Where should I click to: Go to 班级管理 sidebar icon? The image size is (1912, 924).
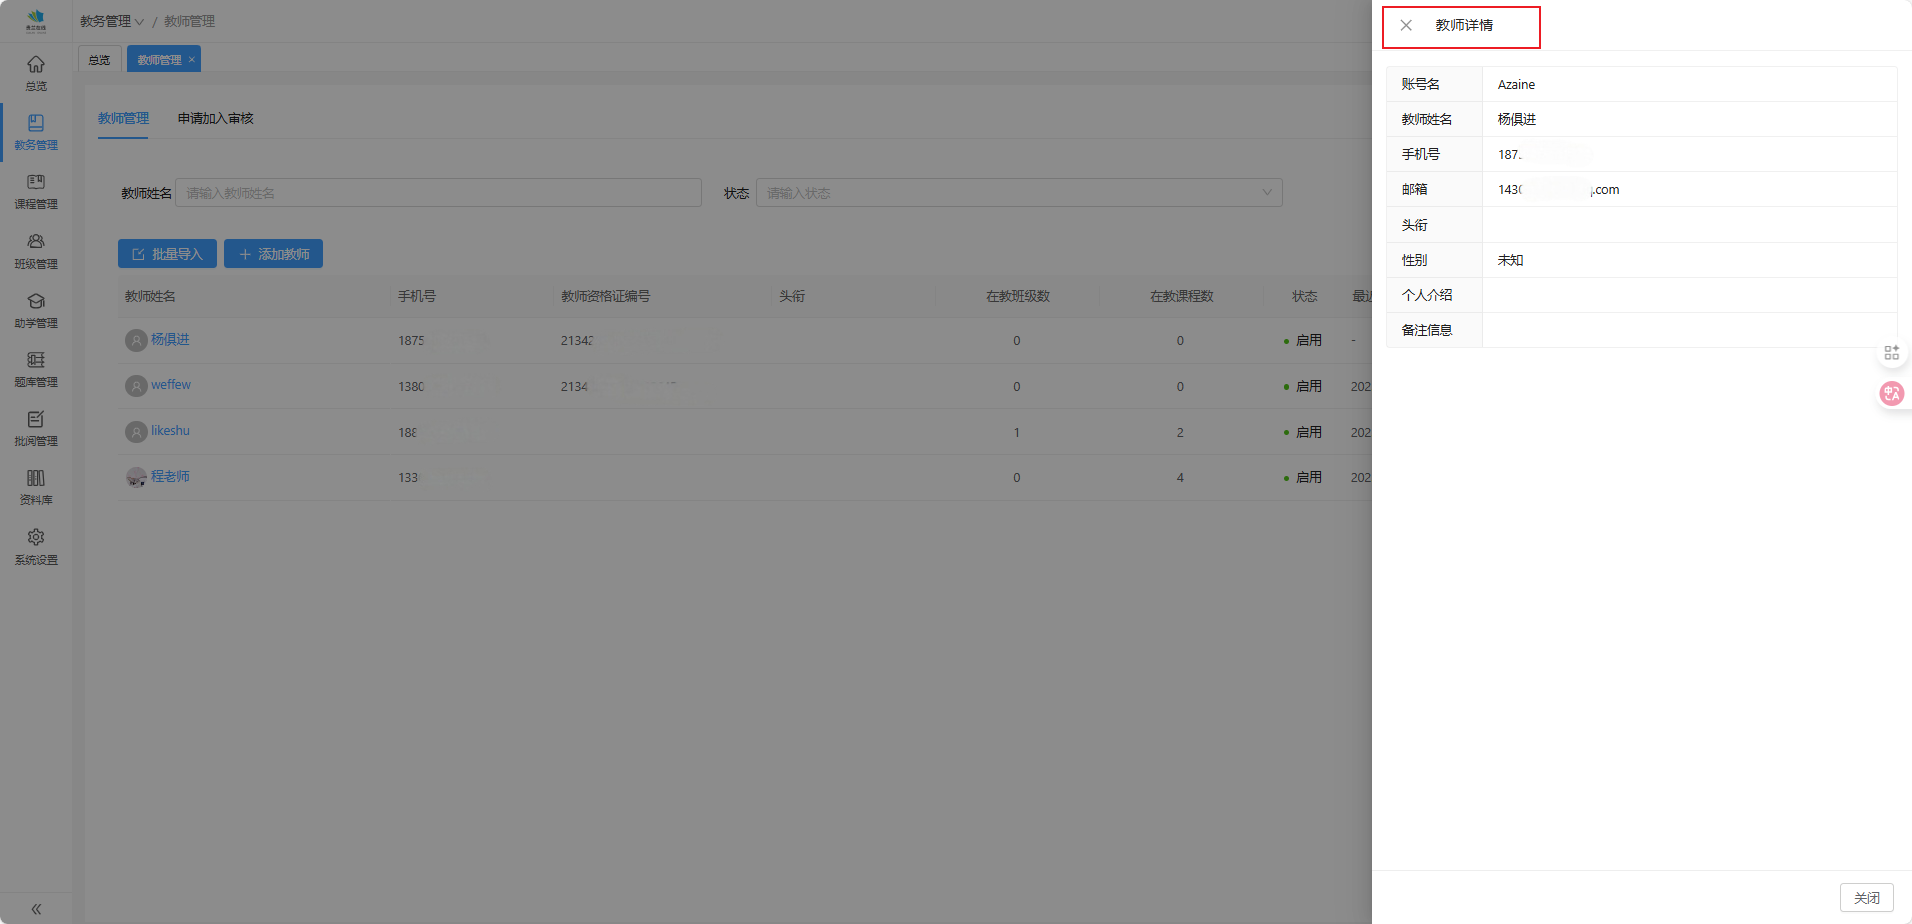pyautogui.click(x=36, y=250)
